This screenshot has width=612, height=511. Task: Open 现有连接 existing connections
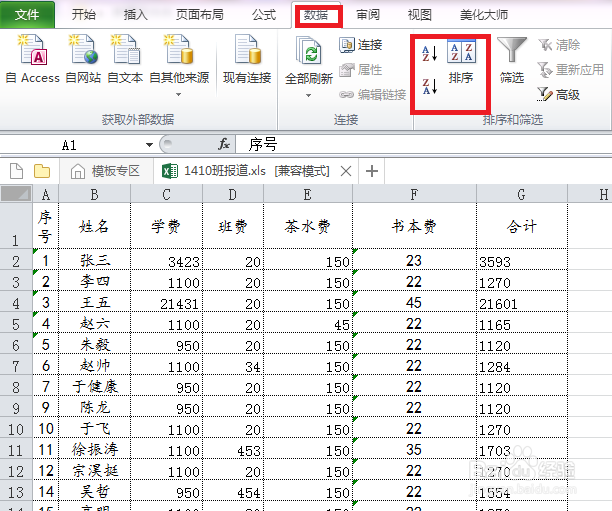247,59
